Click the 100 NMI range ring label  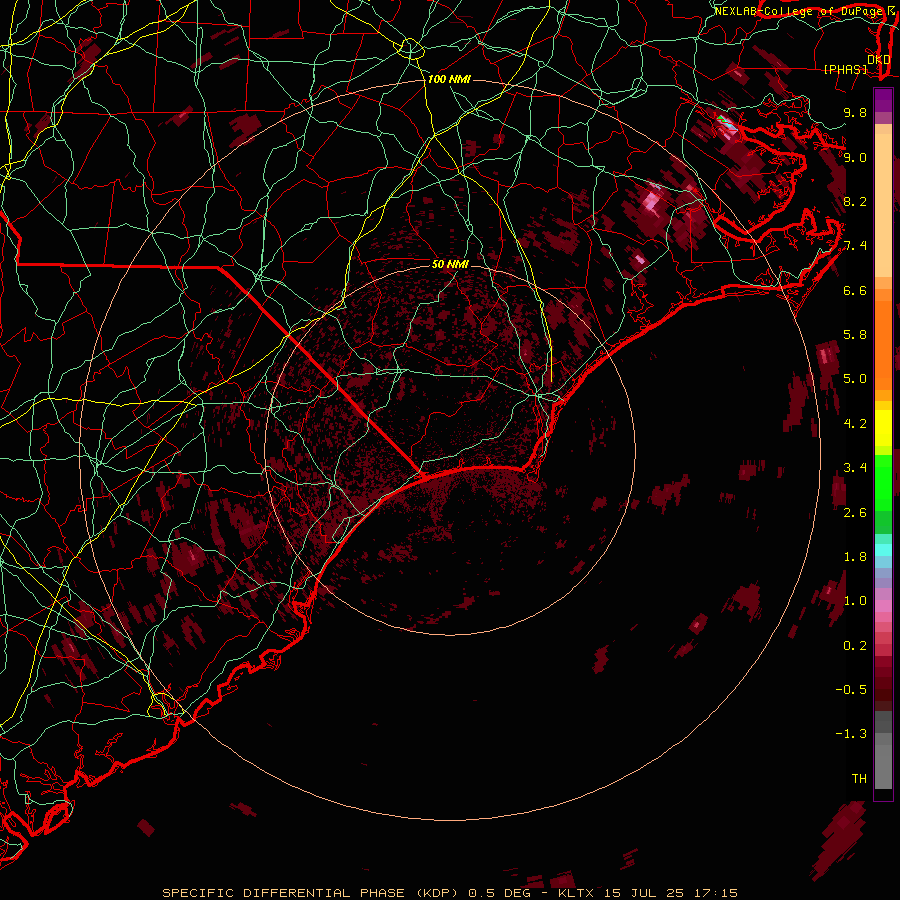coord(449,79)
